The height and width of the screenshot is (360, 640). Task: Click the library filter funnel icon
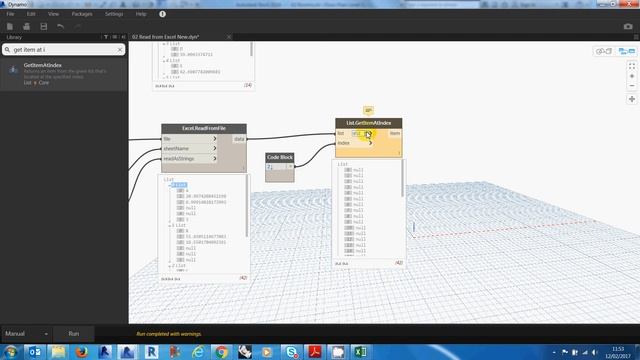coord(106,37)
